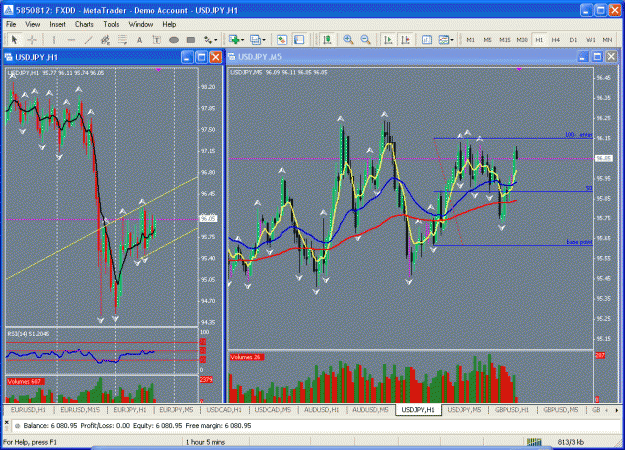Show the Market Watch window
The height and width of the screenshot is (450, 625).
[x=282, y=39]
